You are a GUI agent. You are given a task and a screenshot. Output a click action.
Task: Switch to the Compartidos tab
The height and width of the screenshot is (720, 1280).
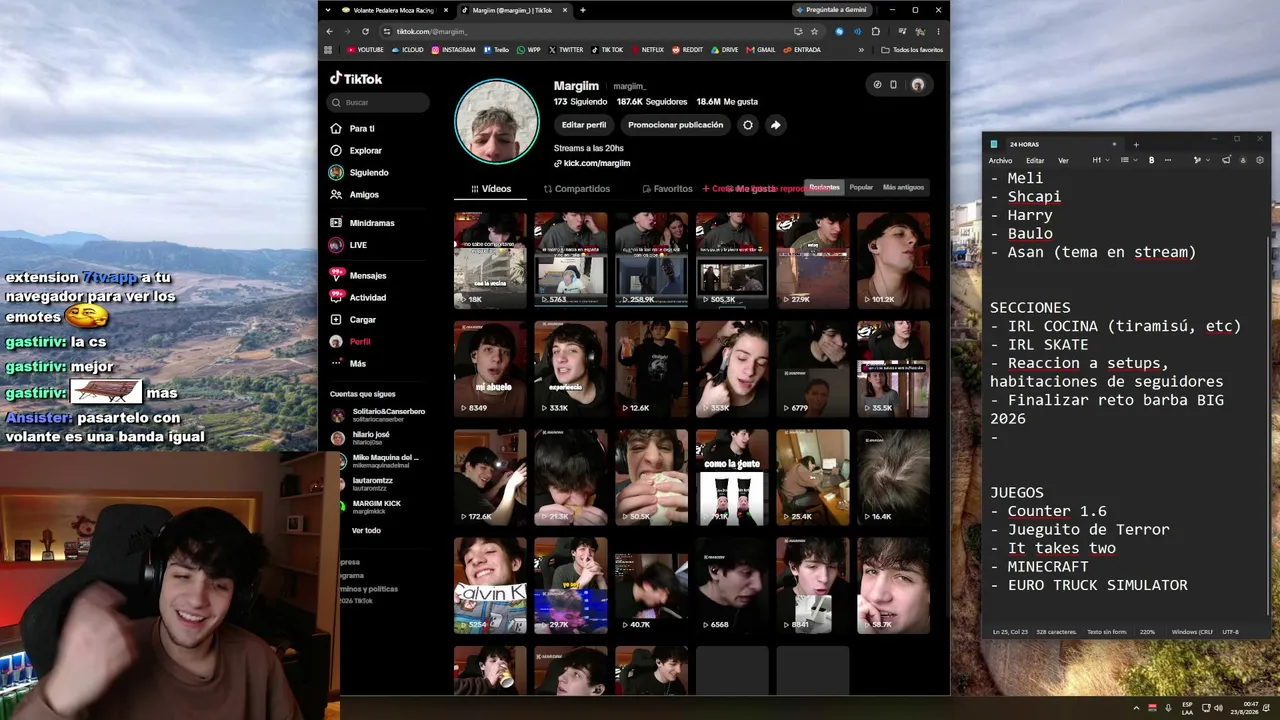tap(577, 188)
